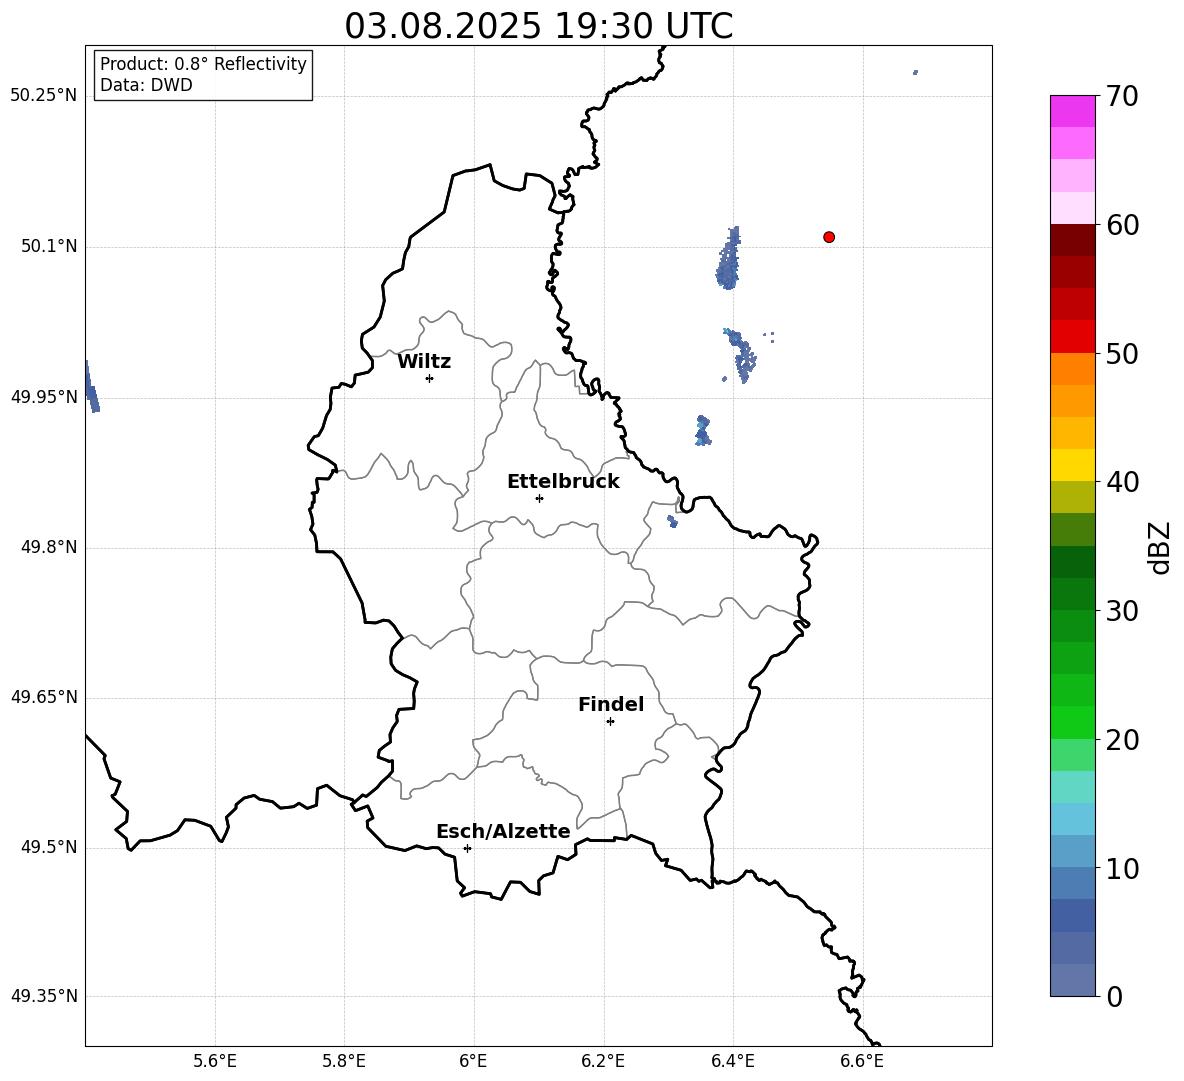1184x1081 pixels.
Task: Click the 60 tick on colorbar
Action: 1122,225
